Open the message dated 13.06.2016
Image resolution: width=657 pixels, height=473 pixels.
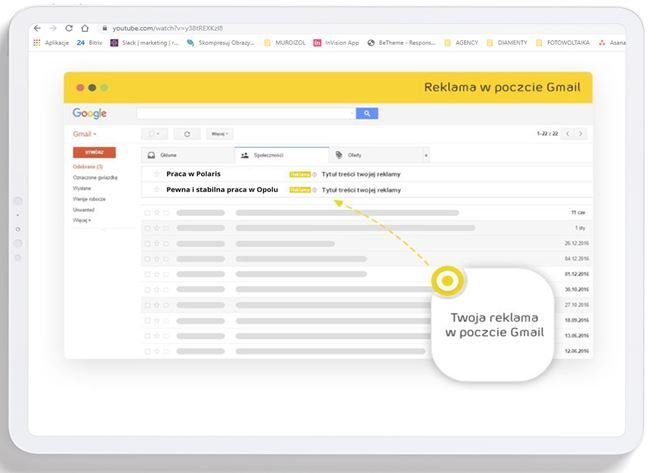[367, 336]
